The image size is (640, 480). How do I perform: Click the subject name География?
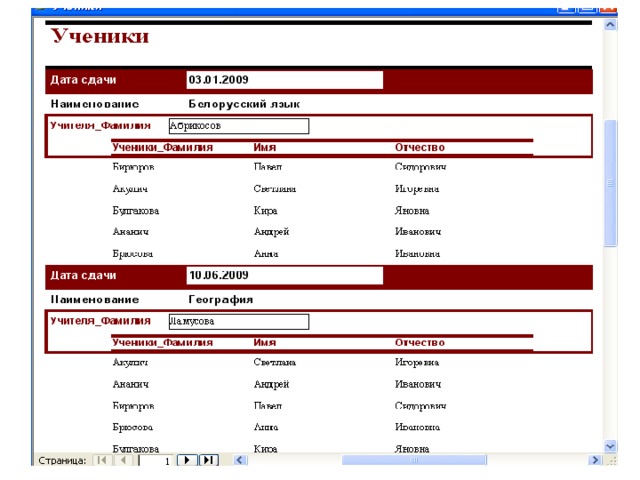221,300
